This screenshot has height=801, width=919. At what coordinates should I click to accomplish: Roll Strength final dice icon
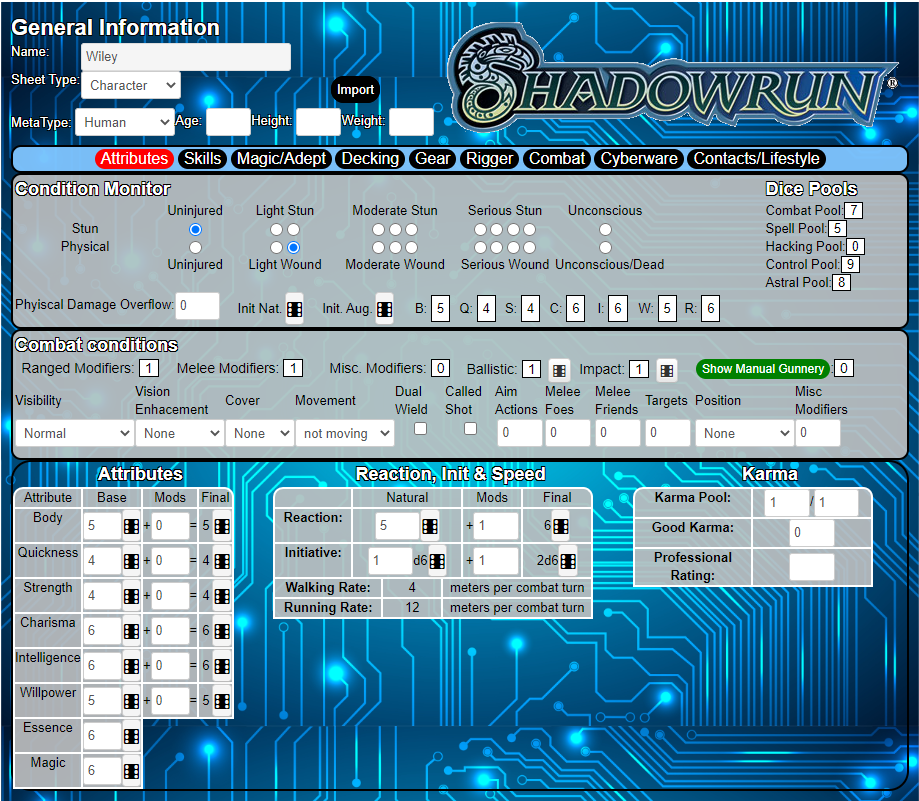pos(222,596)
